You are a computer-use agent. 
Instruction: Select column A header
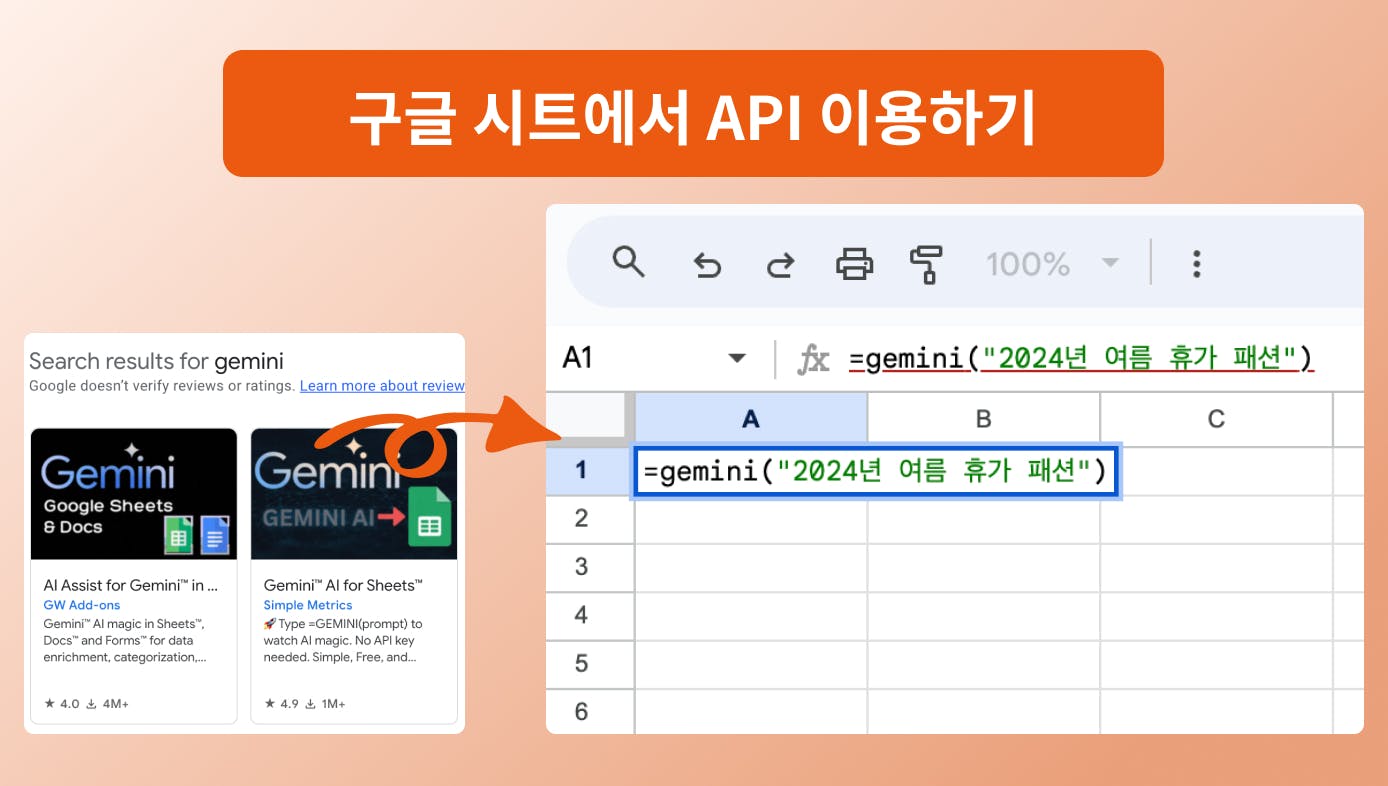coord(751,419)
